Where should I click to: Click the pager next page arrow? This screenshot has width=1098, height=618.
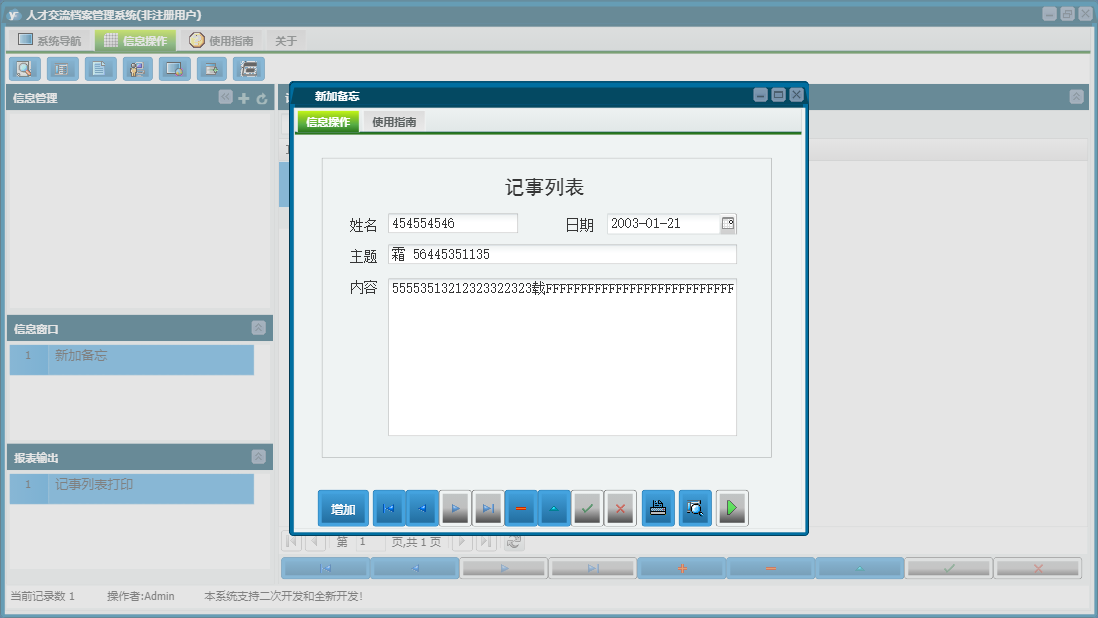point(462,542)
